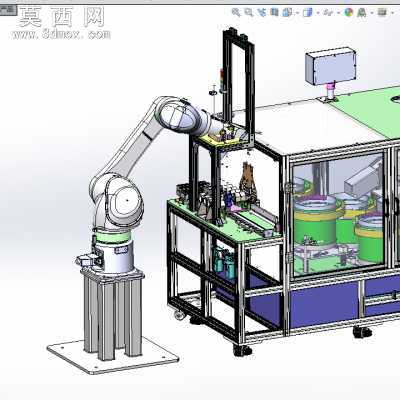Select the gray control box on the machine top
This screenshot has width=400, height=400.
coord(331,66)
